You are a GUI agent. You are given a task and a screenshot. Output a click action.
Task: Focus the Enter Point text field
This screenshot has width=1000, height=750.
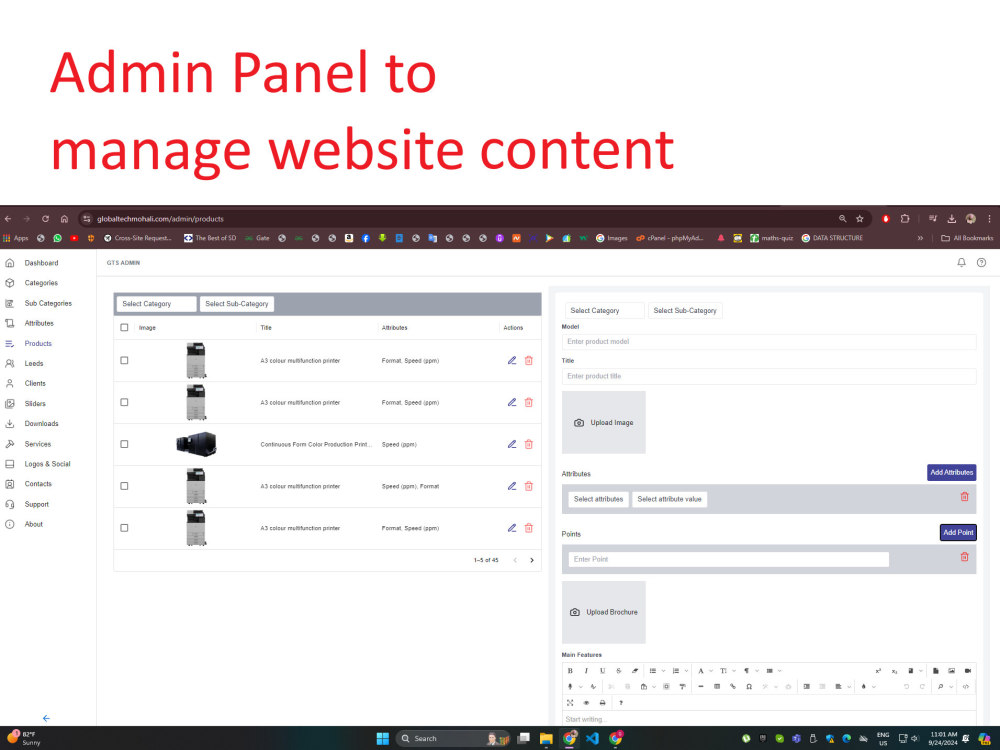(728, 559)
